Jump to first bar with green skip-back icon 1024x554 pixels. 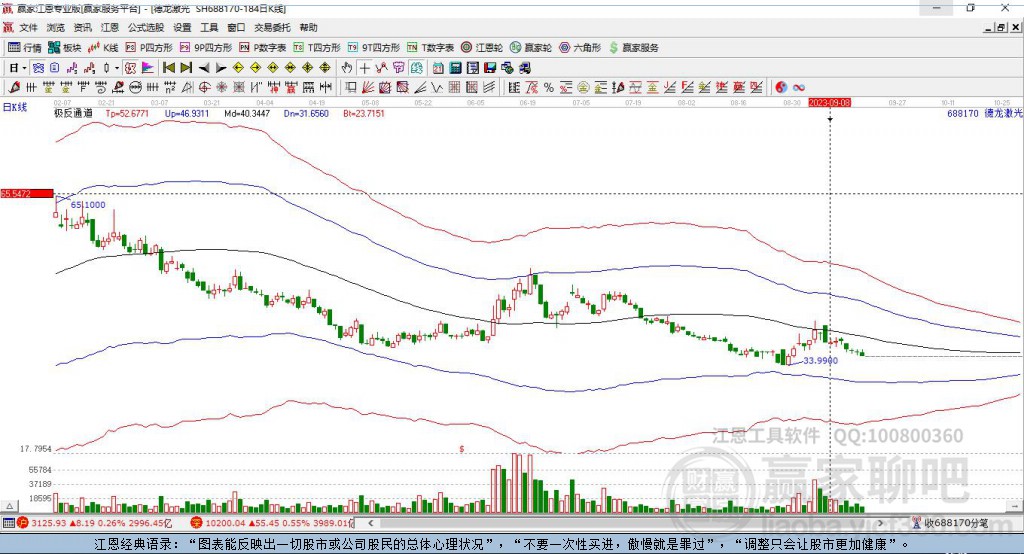pos(168,68)
